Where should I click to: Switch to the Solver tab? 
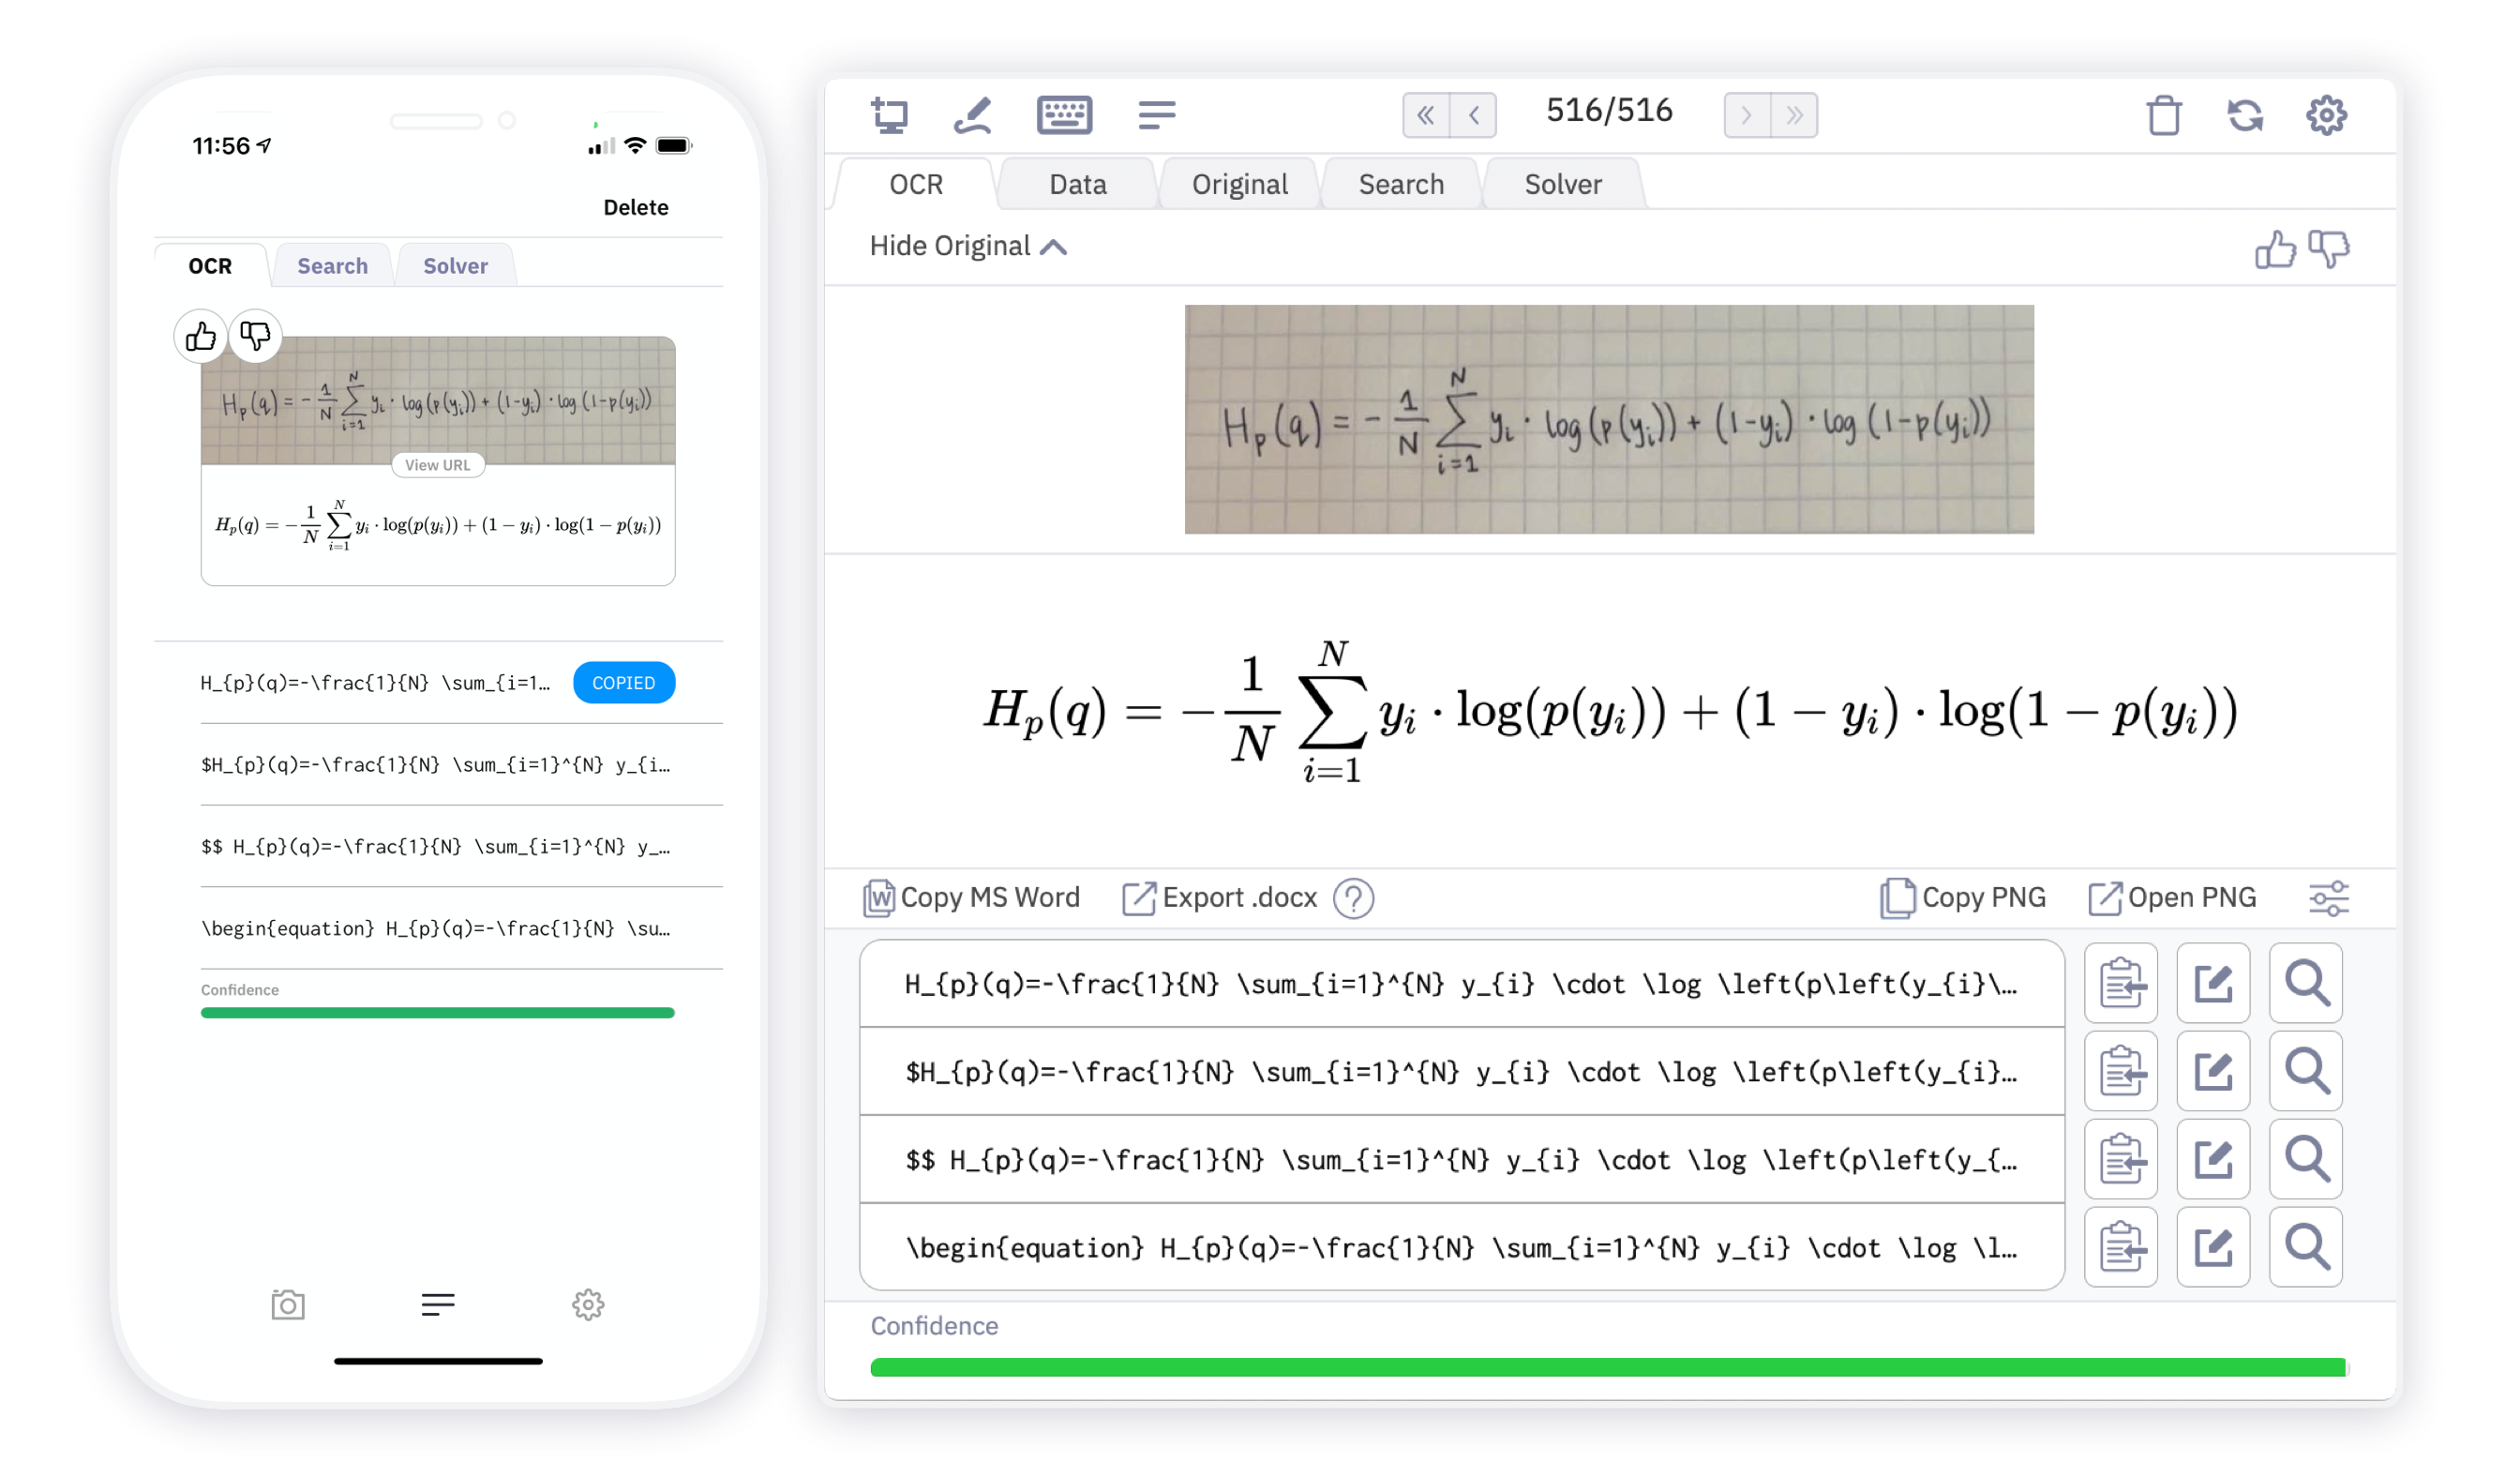[1562, 183]
